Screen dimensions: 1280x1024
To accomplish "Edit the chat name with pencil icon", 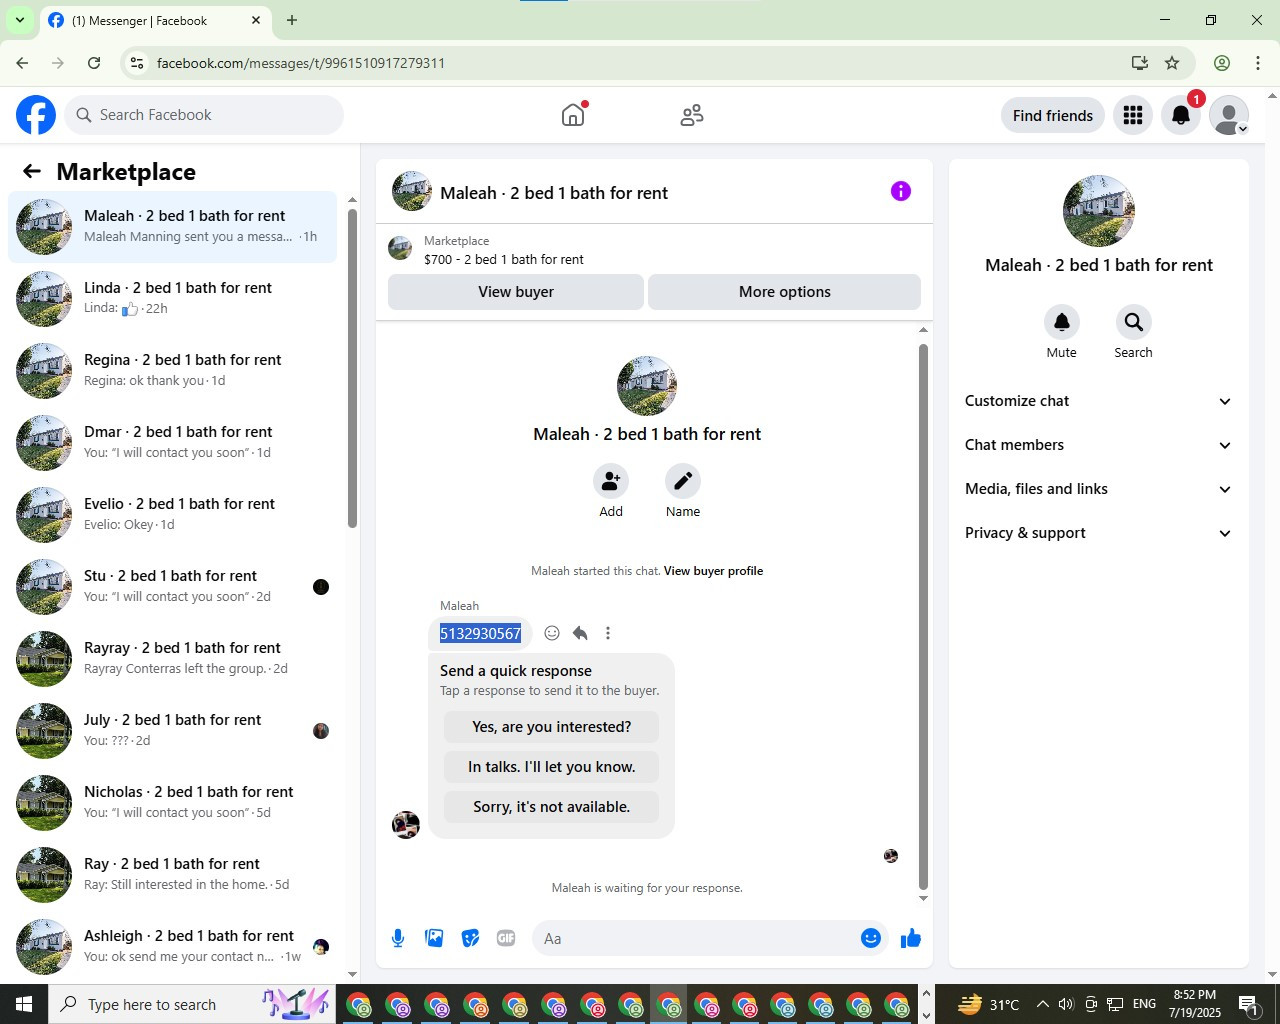I will pyautogui.click(x=683, y=481).
